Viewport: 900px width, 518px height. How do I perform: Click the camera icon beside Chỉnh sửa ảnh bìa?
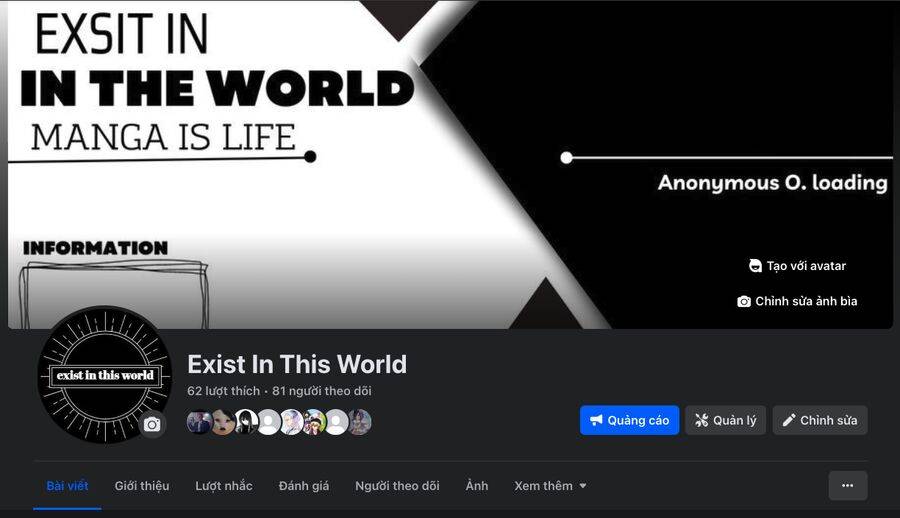(744, 301)
